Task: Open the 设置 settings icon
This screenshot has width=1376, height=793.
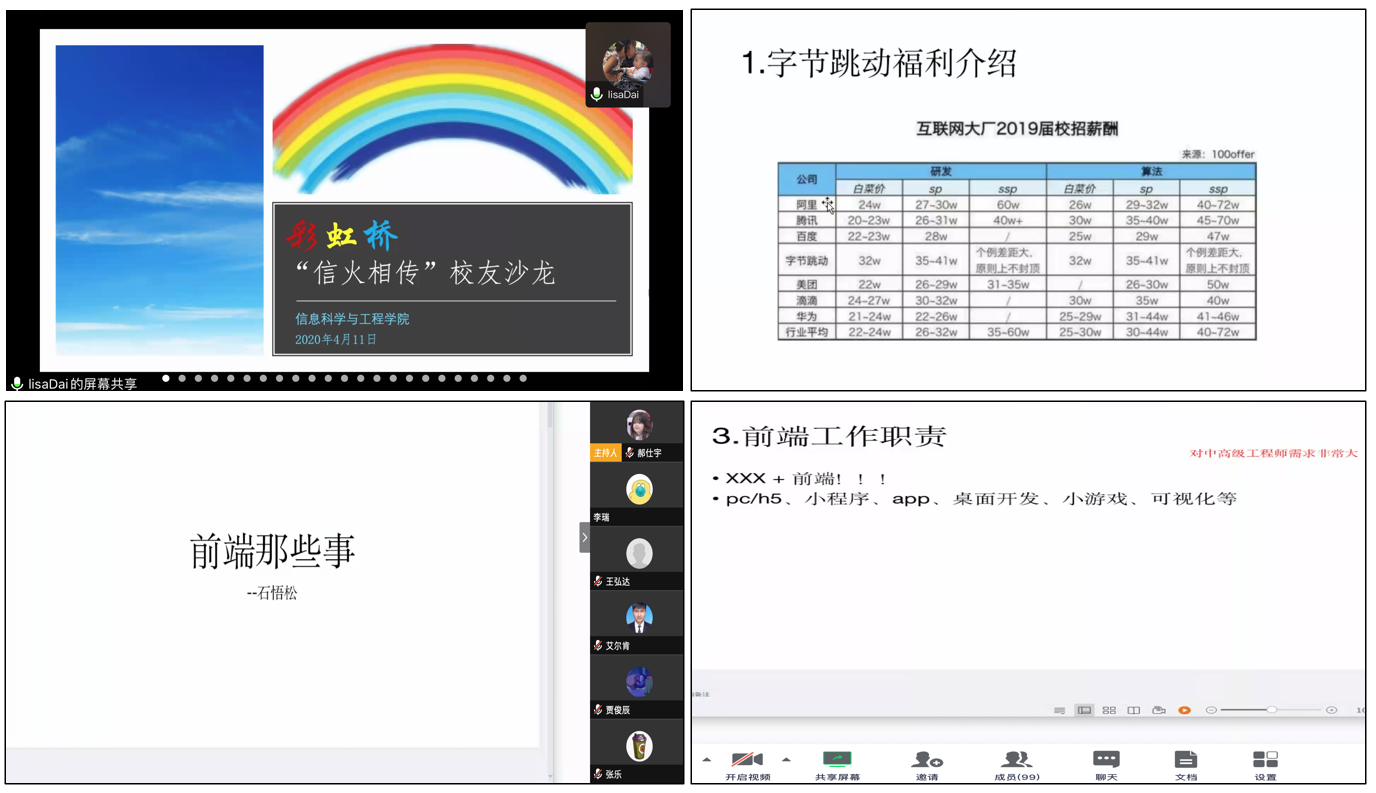Action: pyautogui.click(x=1265, y=760)
